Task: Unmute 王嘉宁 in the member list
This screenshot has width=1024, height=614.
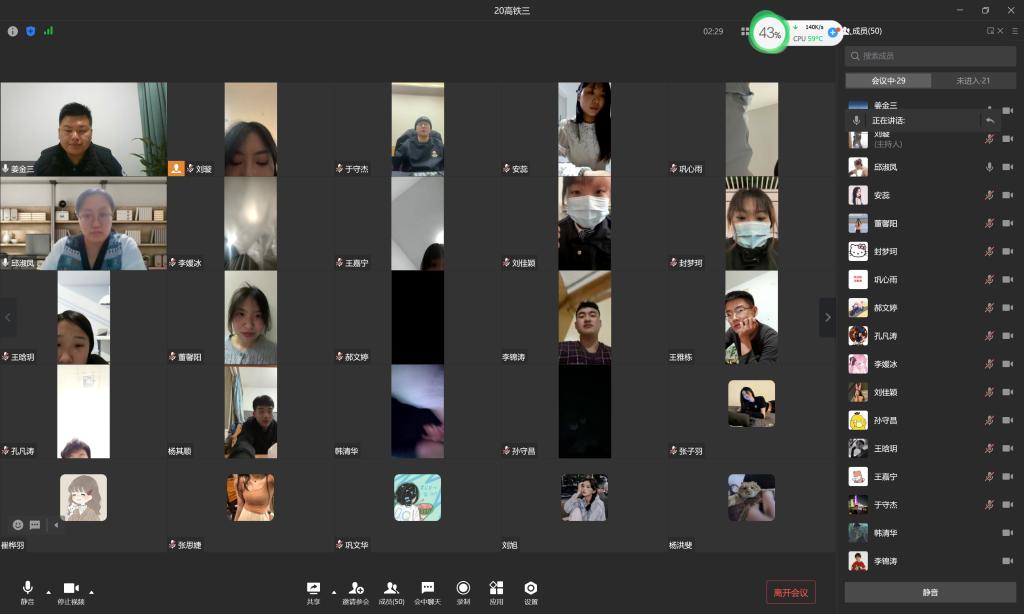Action: [x=989, y=477]
